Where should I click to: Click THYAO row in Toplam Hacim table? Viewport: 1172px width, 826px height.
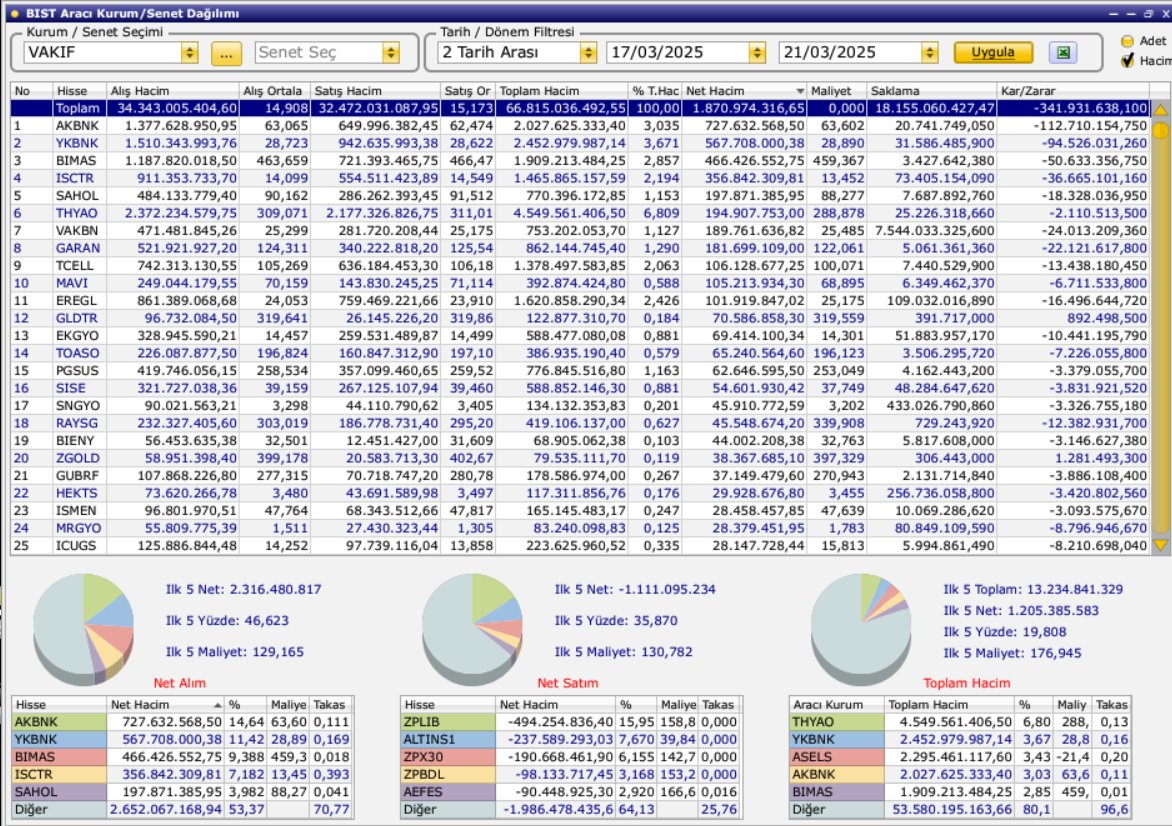(960, 722)
